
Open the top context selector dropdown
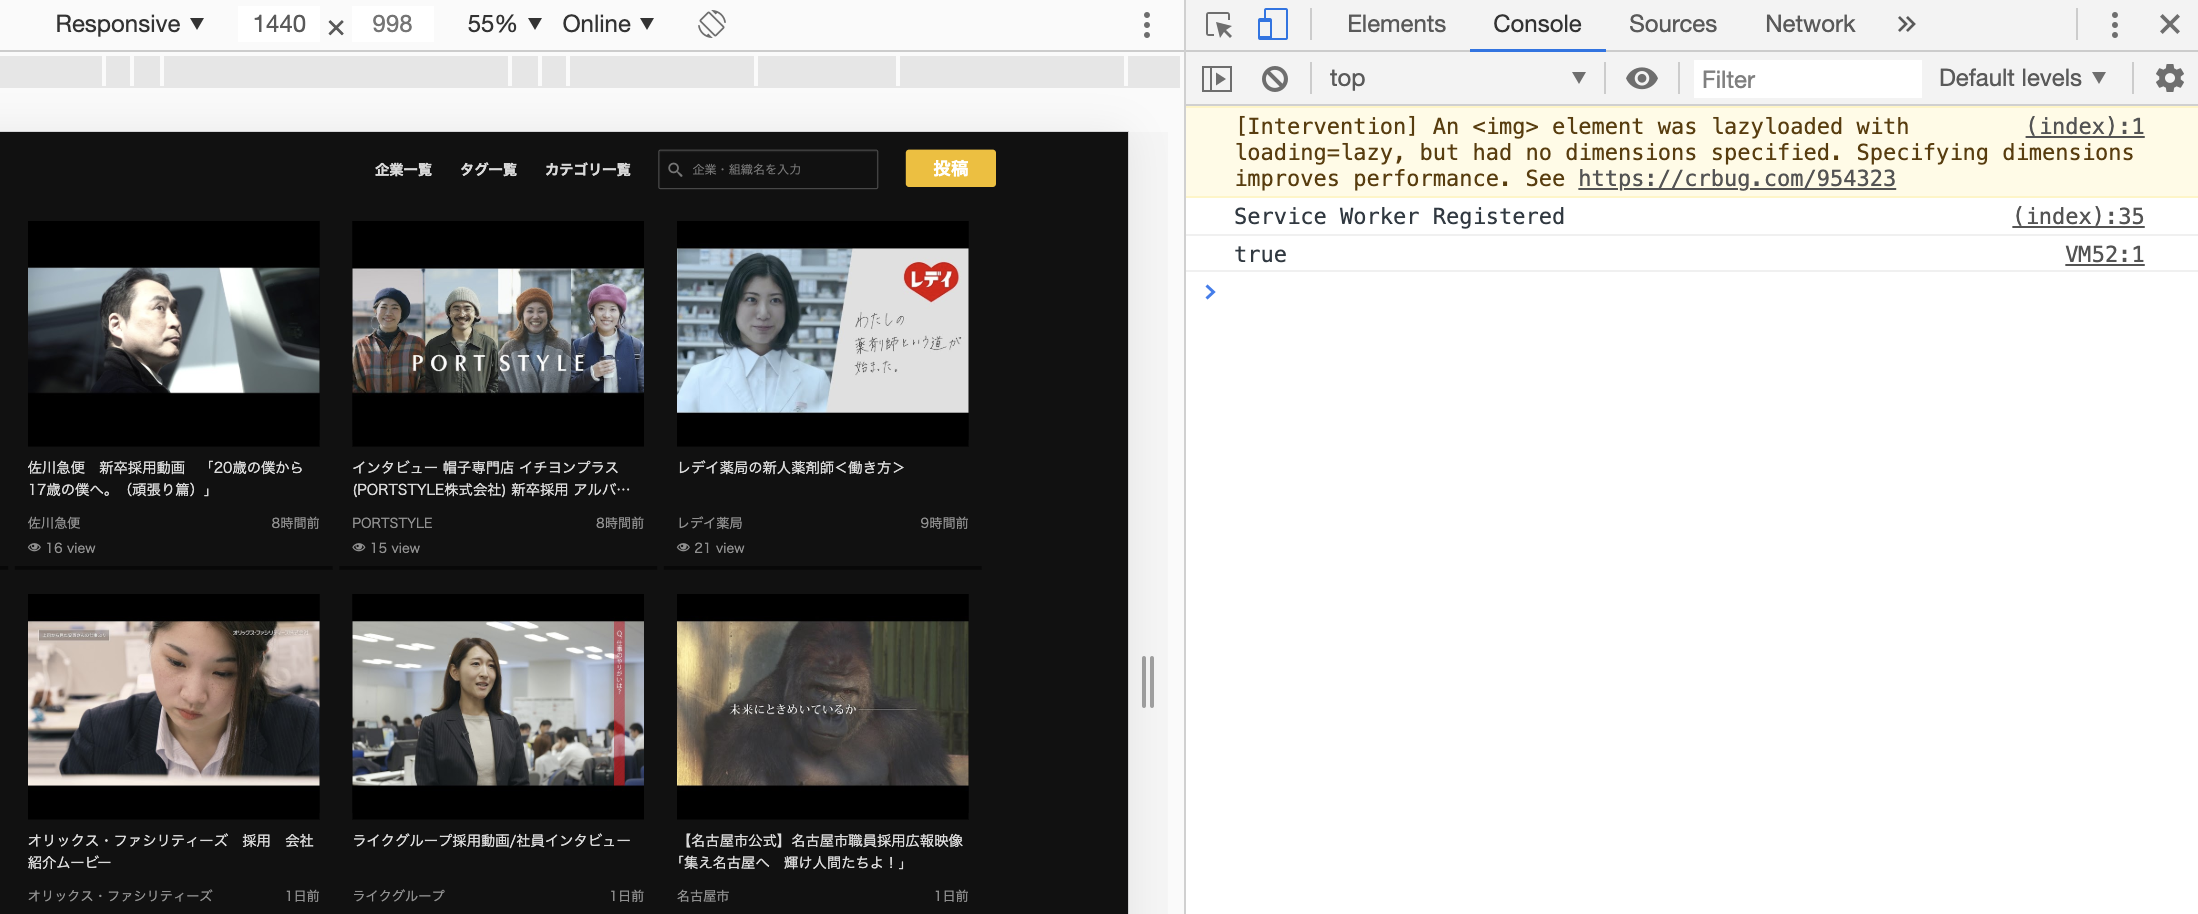(x=1456, y=78)
